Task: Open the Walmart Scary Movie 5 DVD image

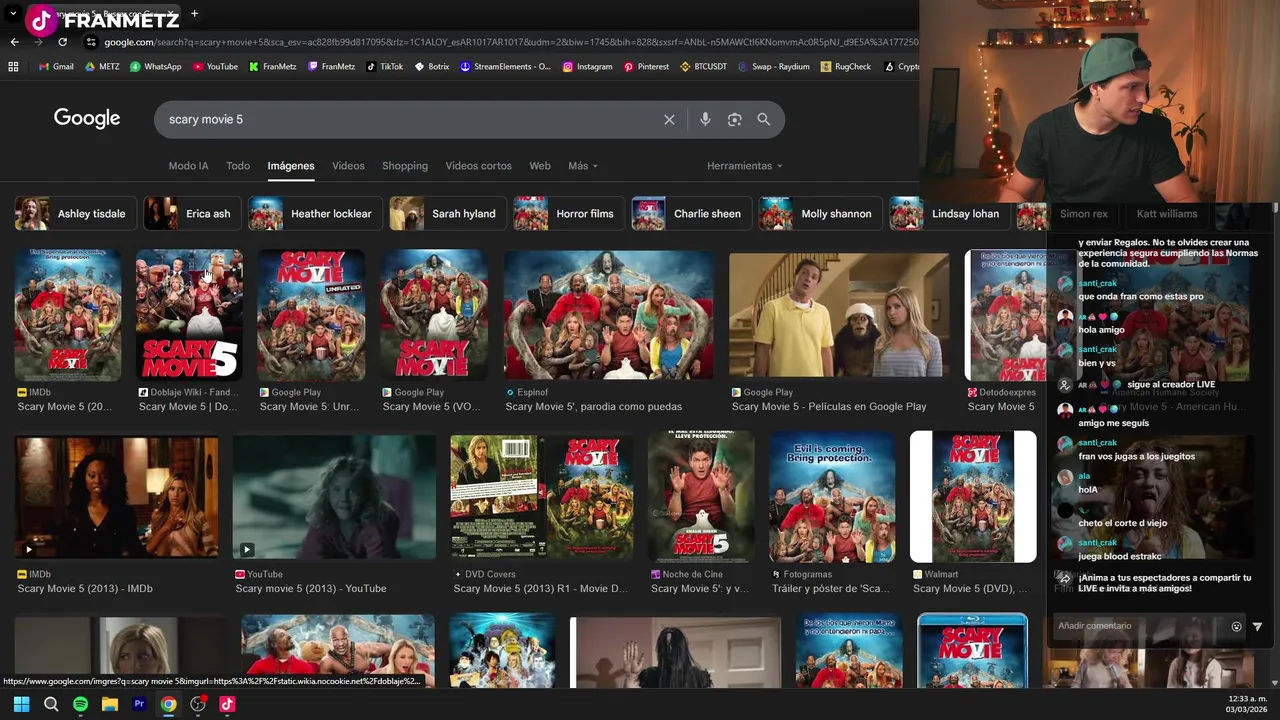Action: click(973, 497)
